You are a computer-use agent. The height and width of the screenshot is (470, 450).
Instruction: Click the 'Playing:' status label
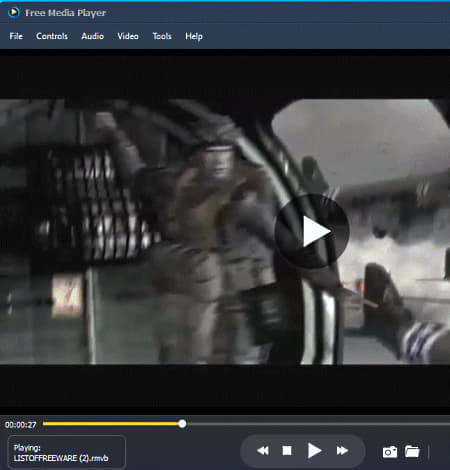(27, 448)
